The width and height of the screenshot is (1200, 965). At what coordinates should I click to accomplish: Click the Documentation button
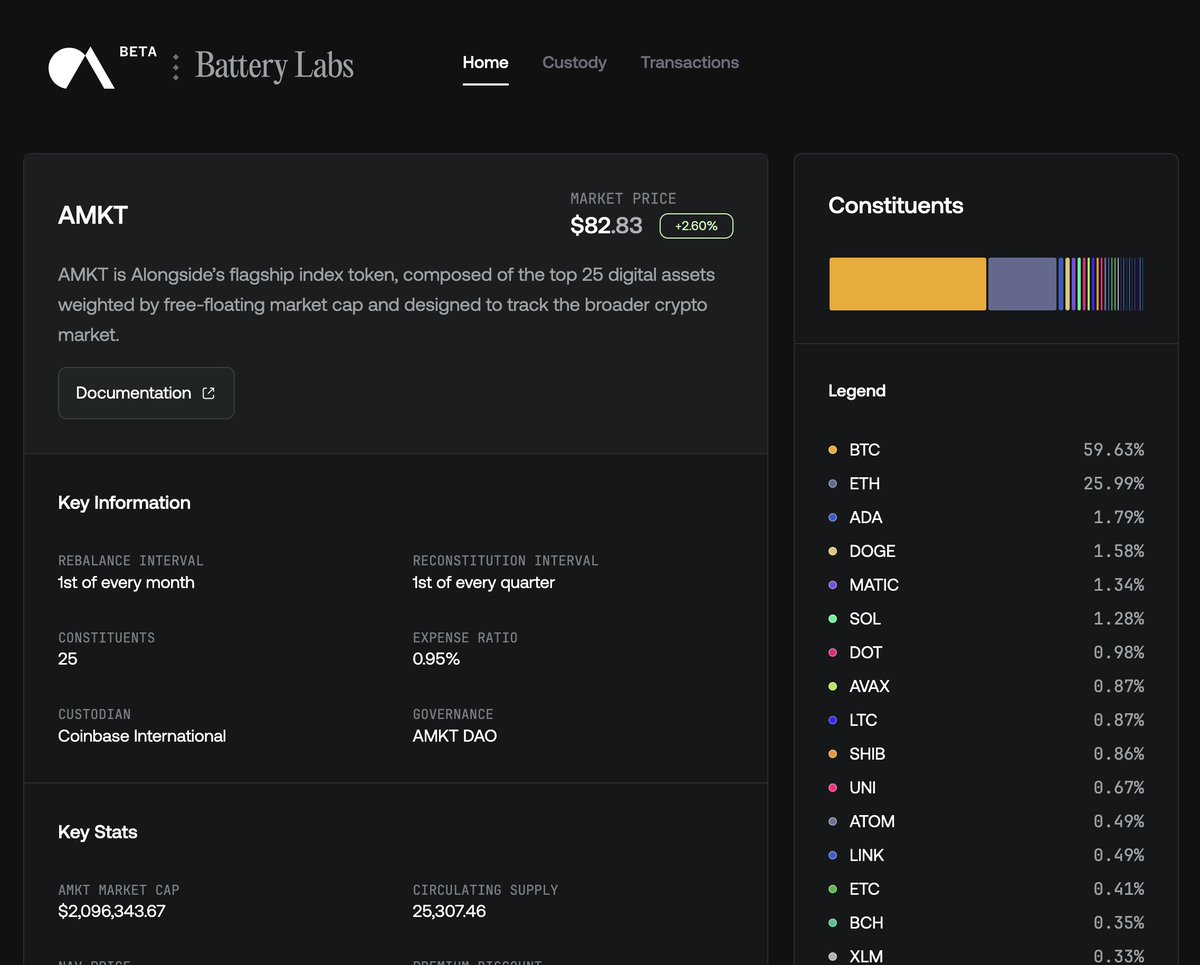click(146, 393)
